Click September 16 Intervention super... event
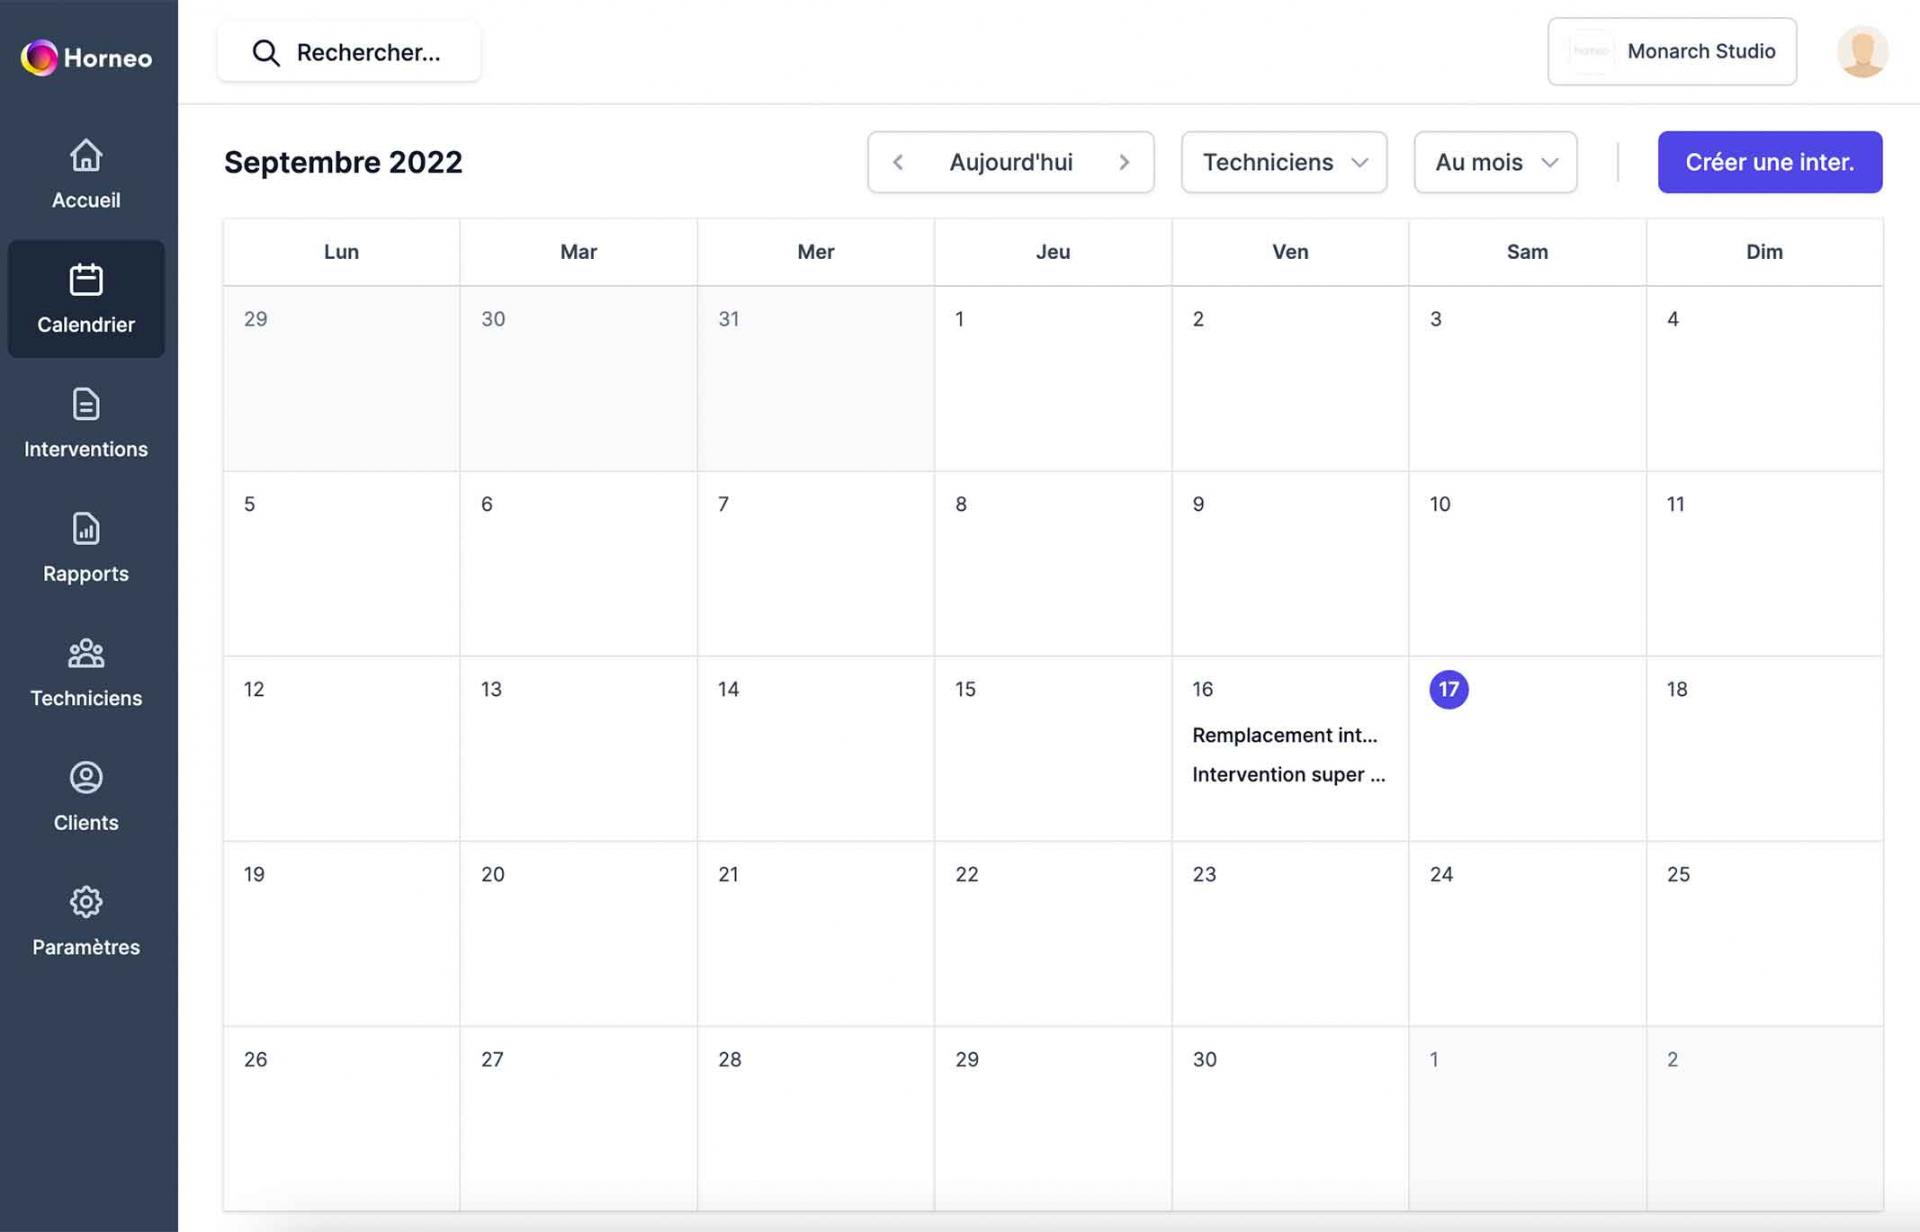The height and width of the screenshot is (1232, 1920). (x=1289, y=773)
